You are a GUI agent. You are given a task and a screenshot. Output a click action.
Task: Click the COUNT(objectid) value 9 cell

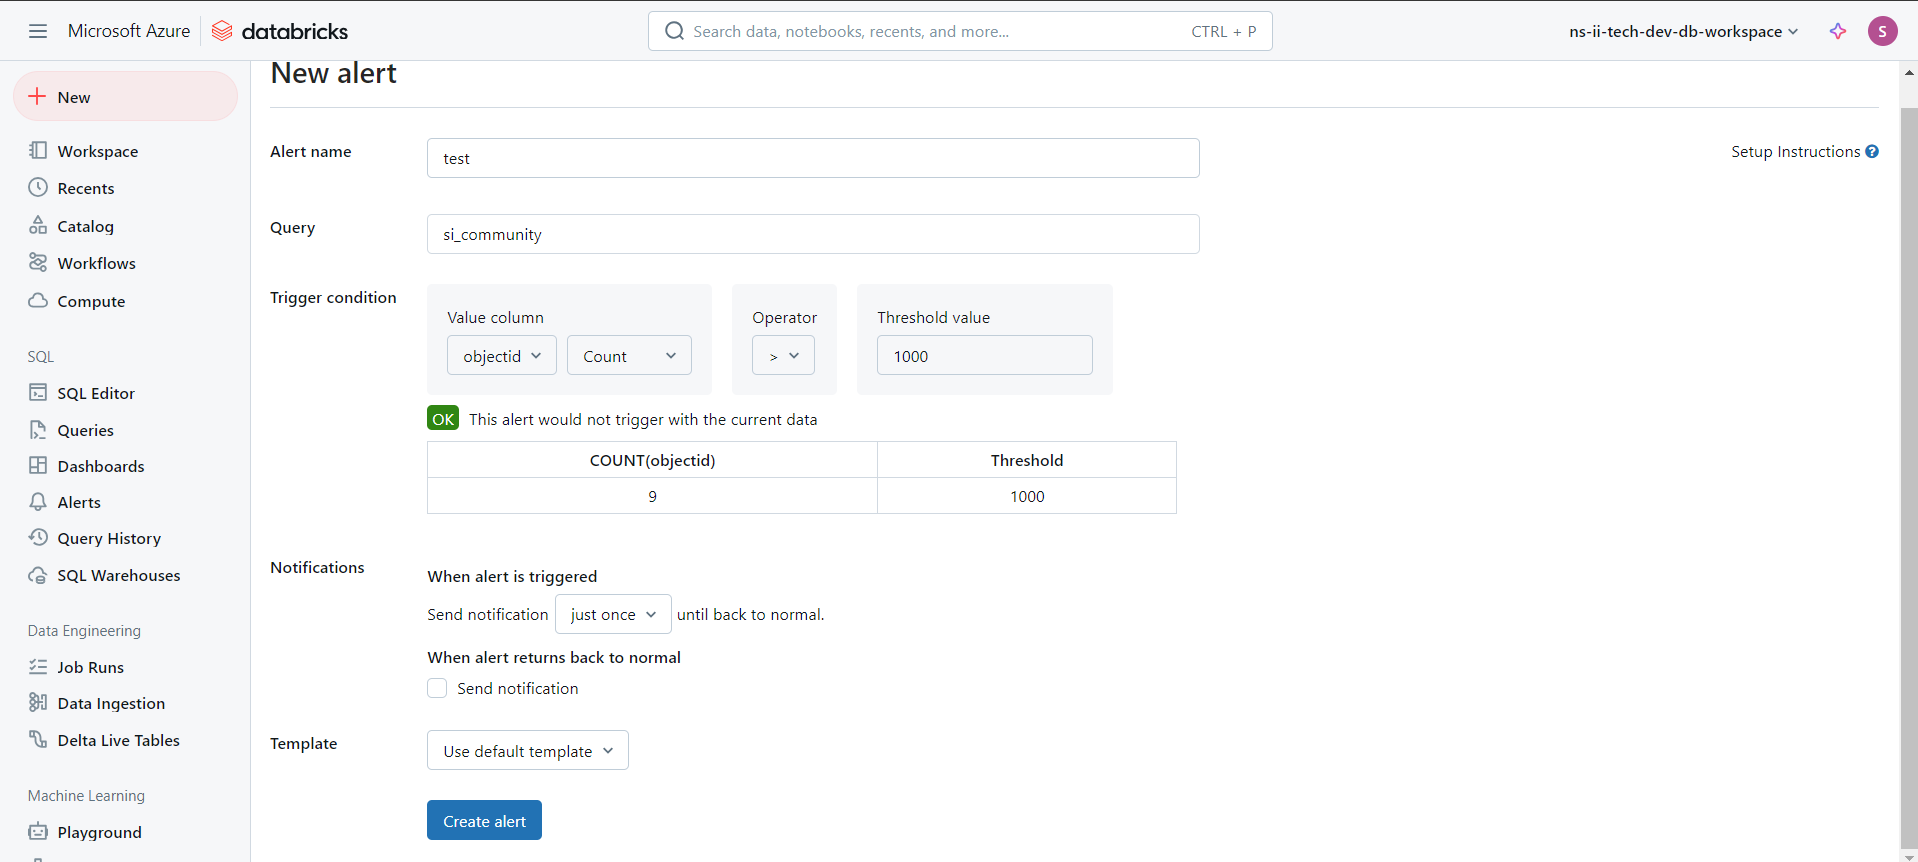pos(652,496)
